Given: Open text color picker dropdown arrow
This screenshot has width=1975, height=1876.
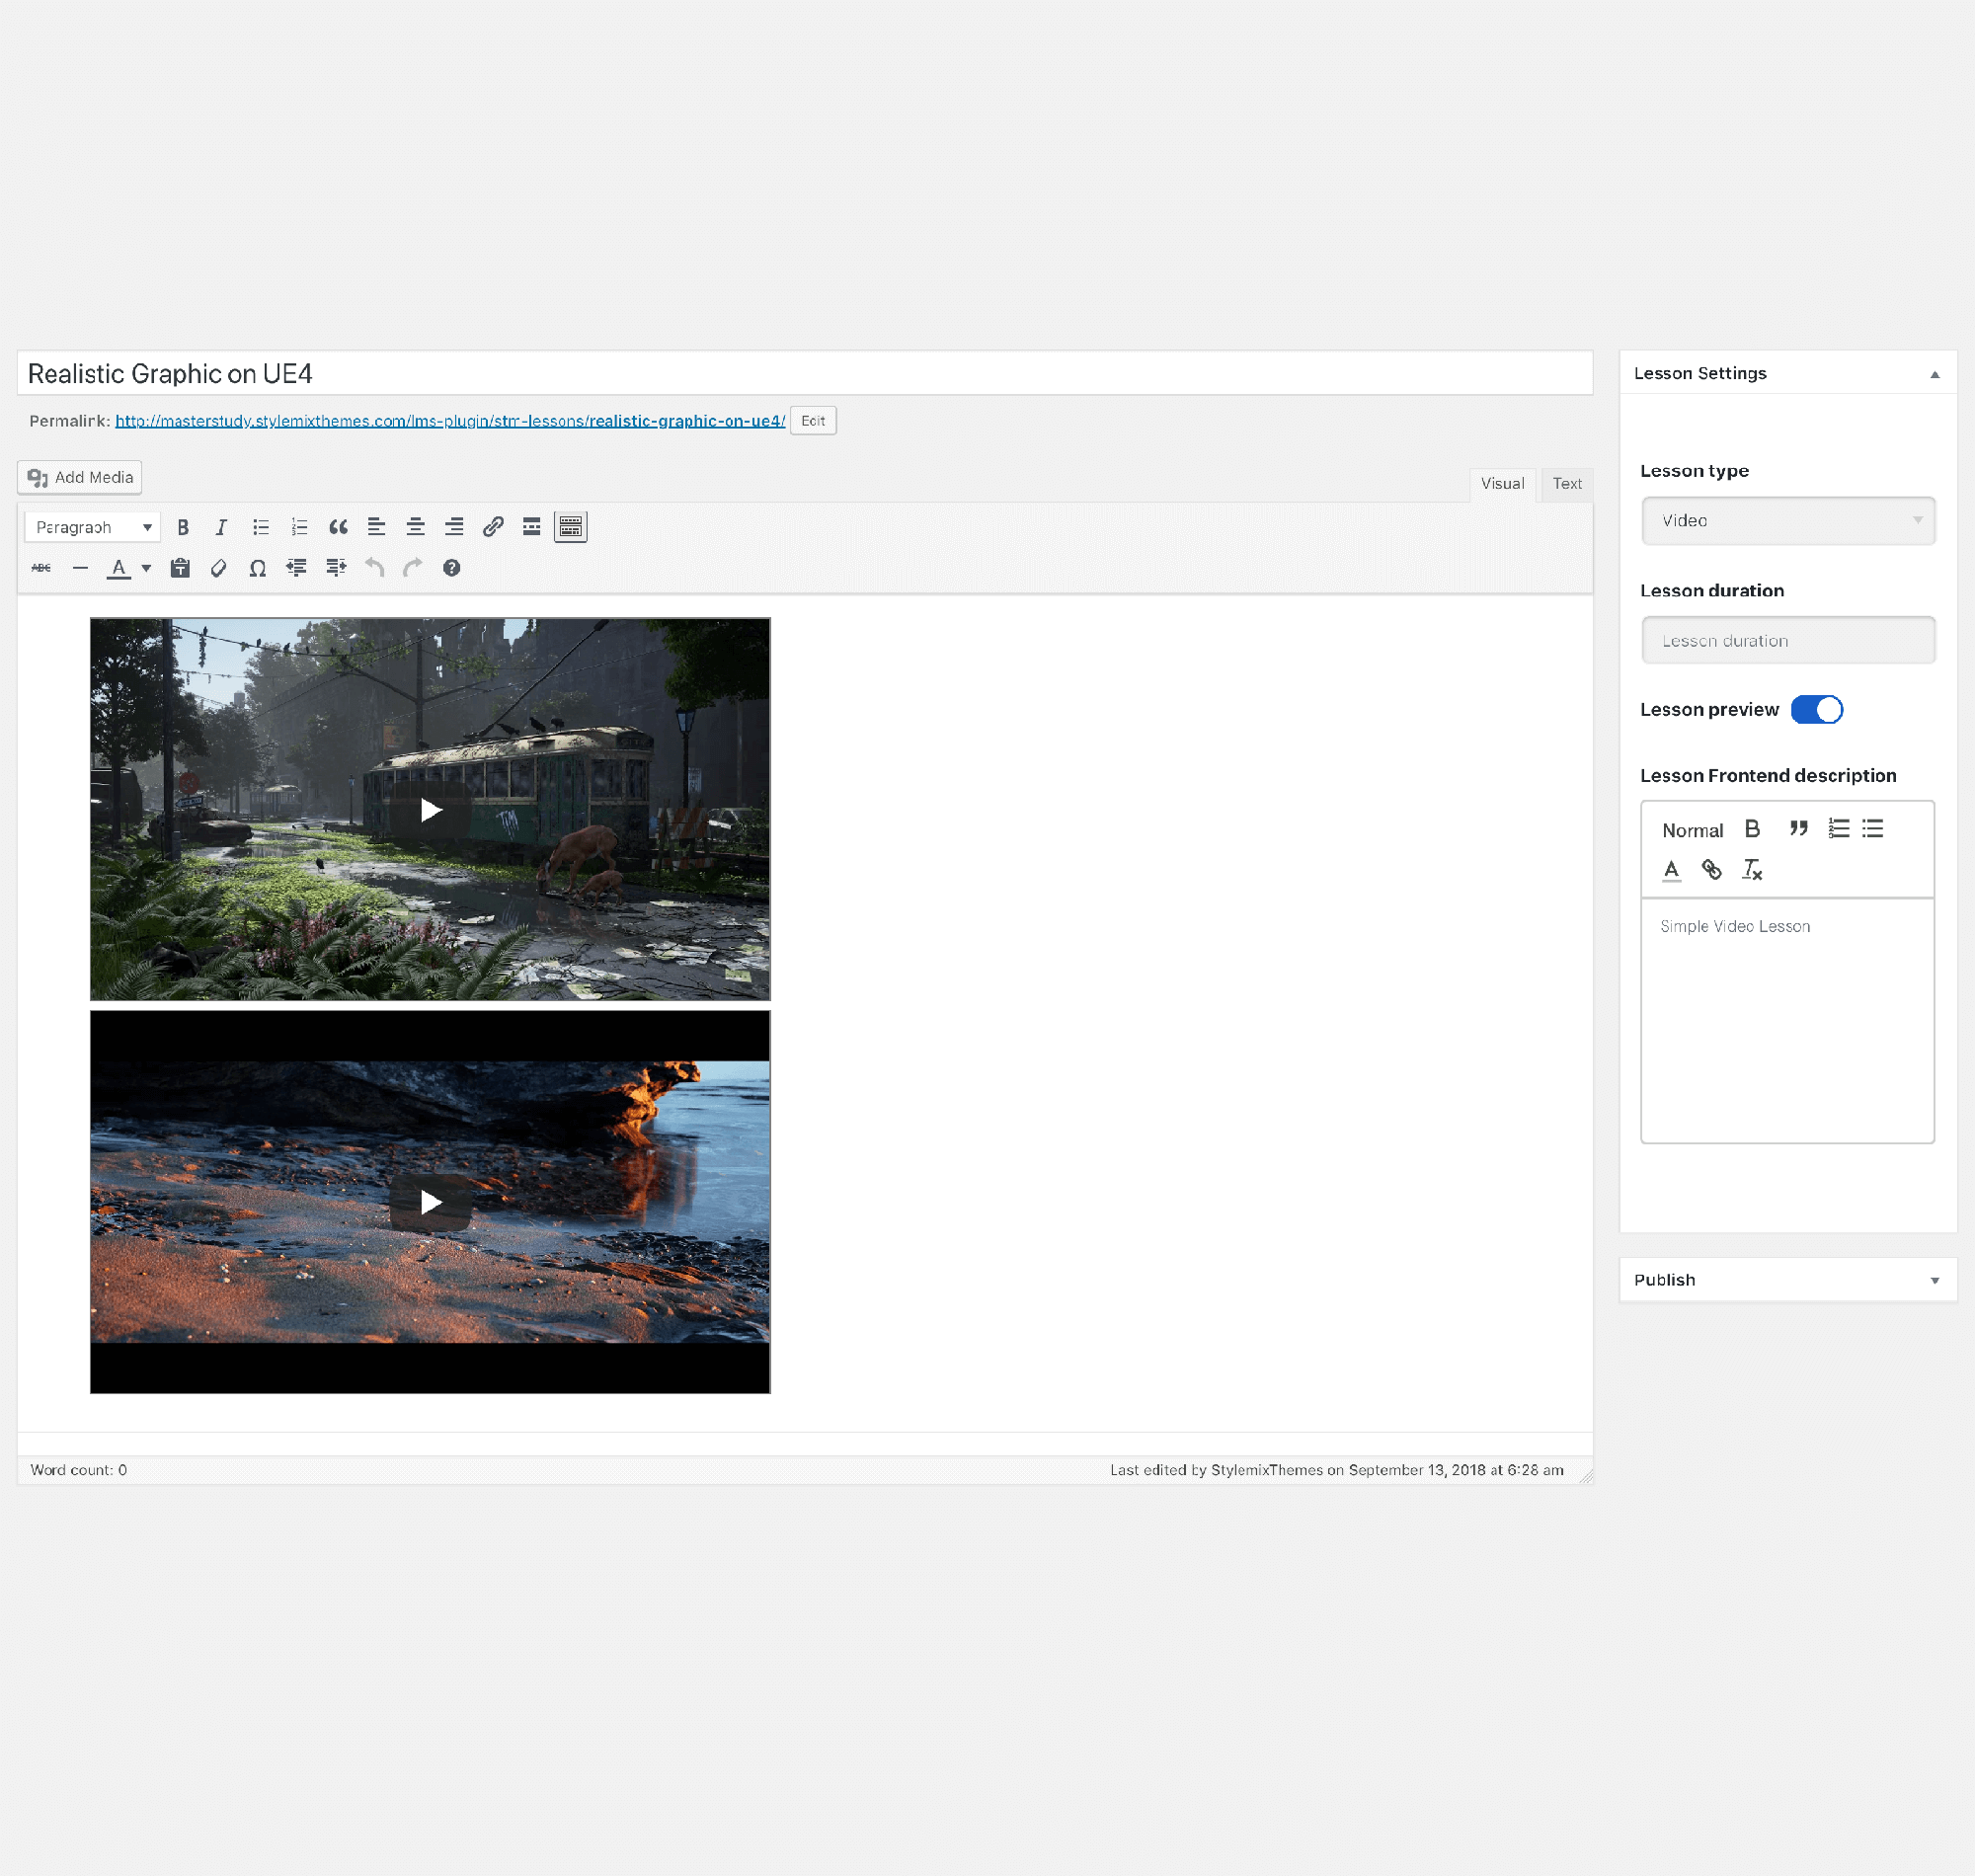Looking at the screenshot, I should click(146, 568).
